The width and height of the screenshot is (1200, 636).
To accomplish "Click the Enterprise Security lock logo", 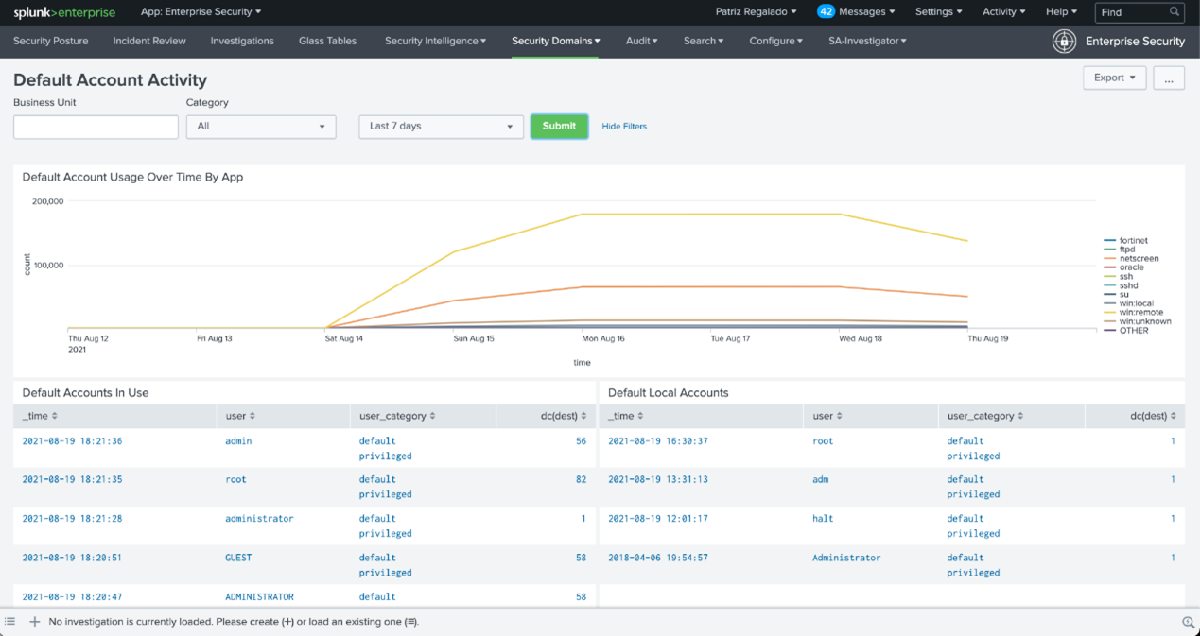I will point(1063,41).
